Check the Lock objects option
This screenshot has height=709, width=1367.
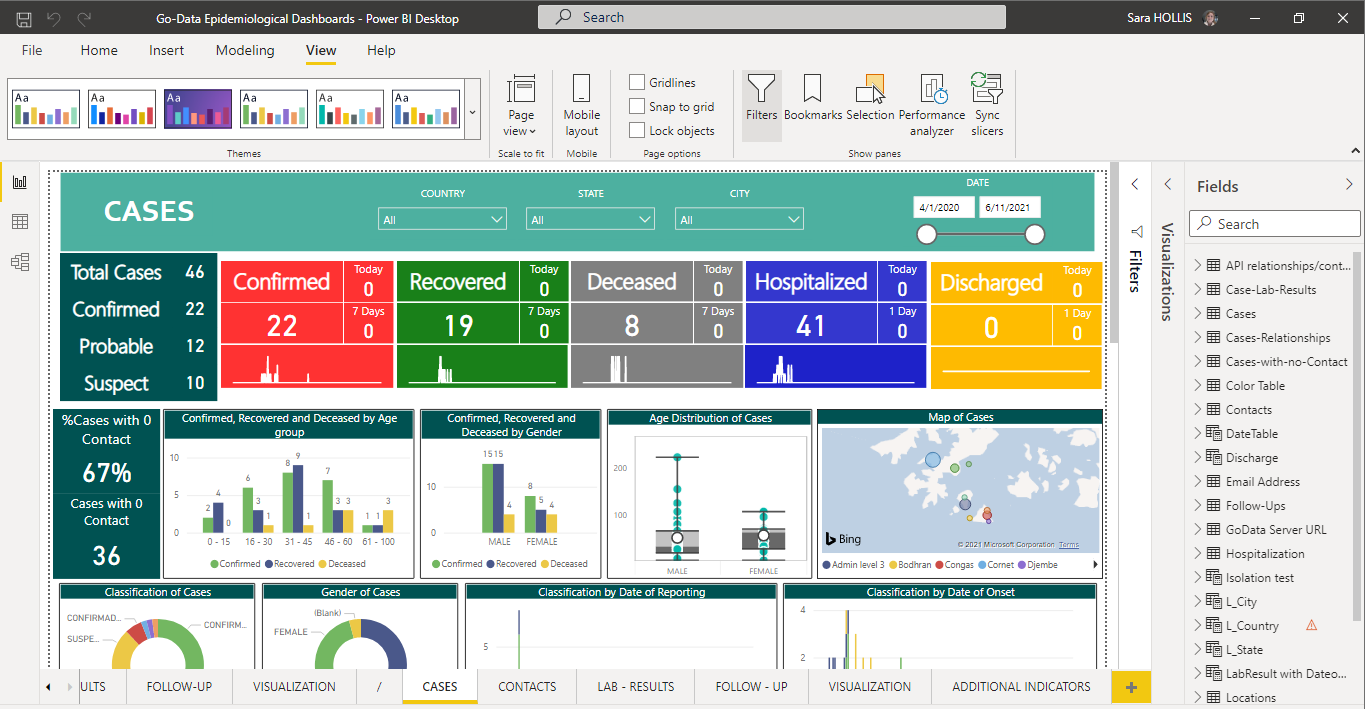pos(637,131)
